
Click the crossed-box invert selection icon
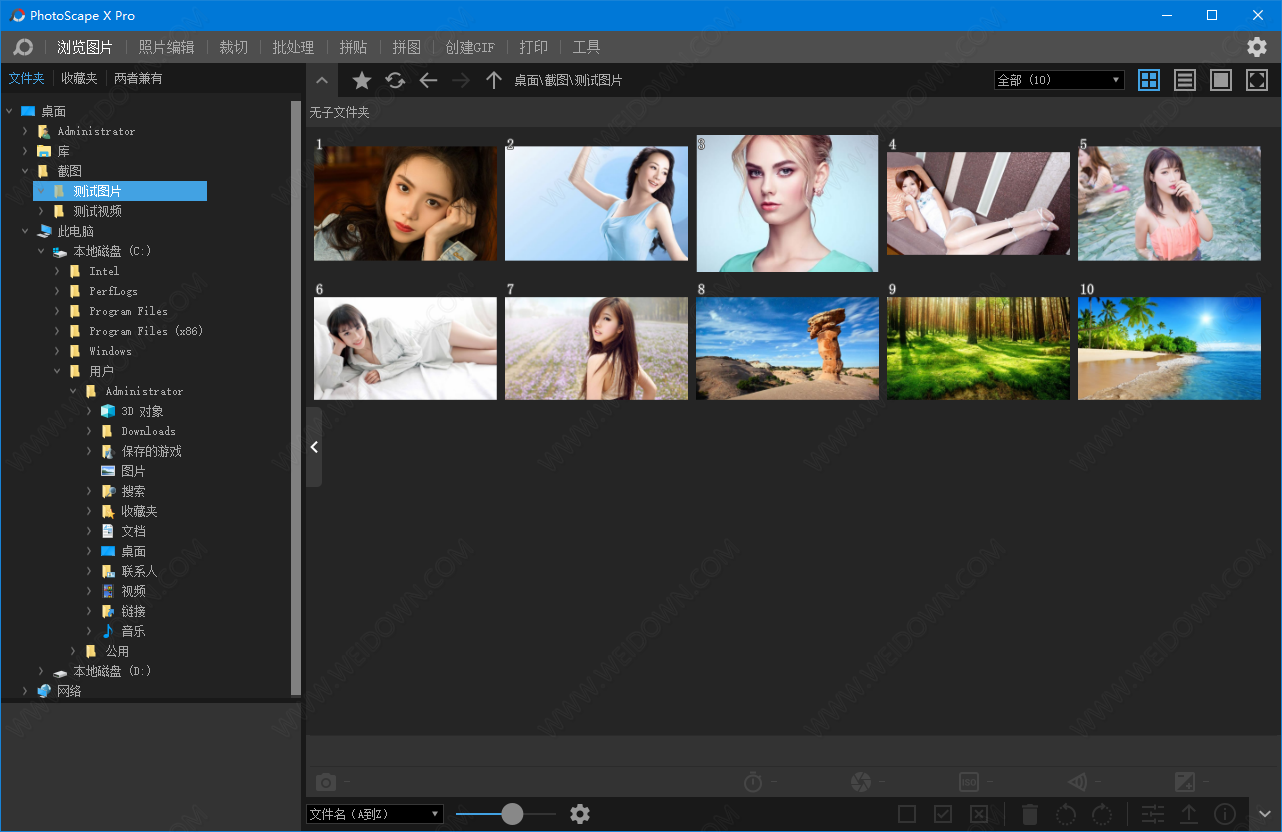pos(979,814)
